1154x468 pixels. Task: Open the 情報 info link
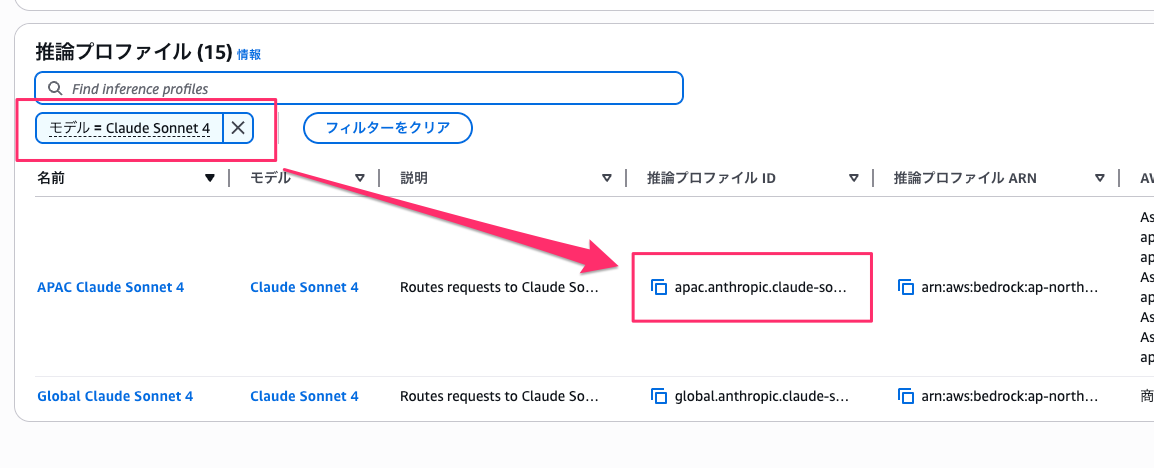pyautogui.click(x=249, y=54)
